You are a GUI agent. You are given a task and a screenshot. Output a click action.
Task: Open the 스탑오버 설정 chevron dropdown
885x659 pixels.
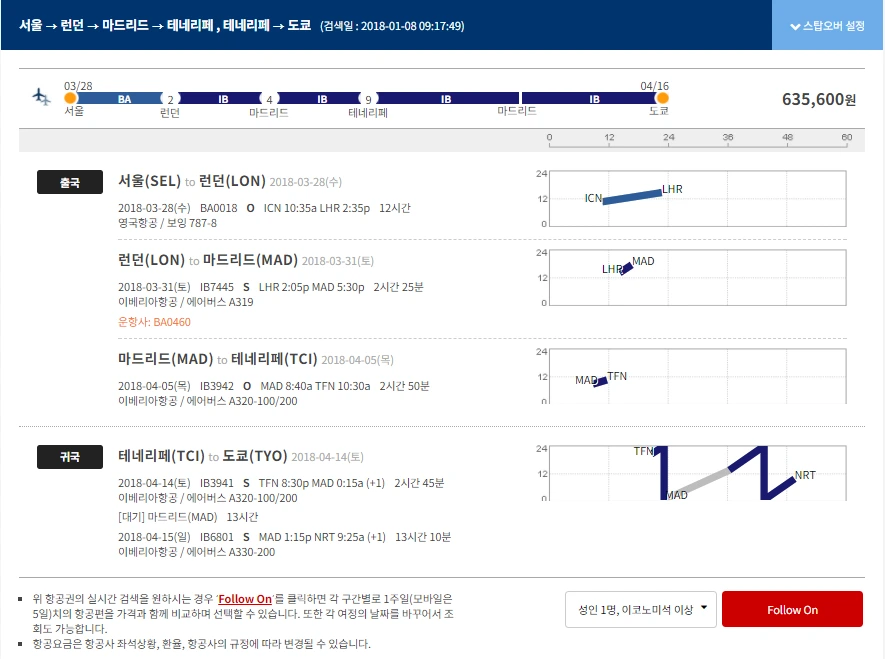(795, 25)
